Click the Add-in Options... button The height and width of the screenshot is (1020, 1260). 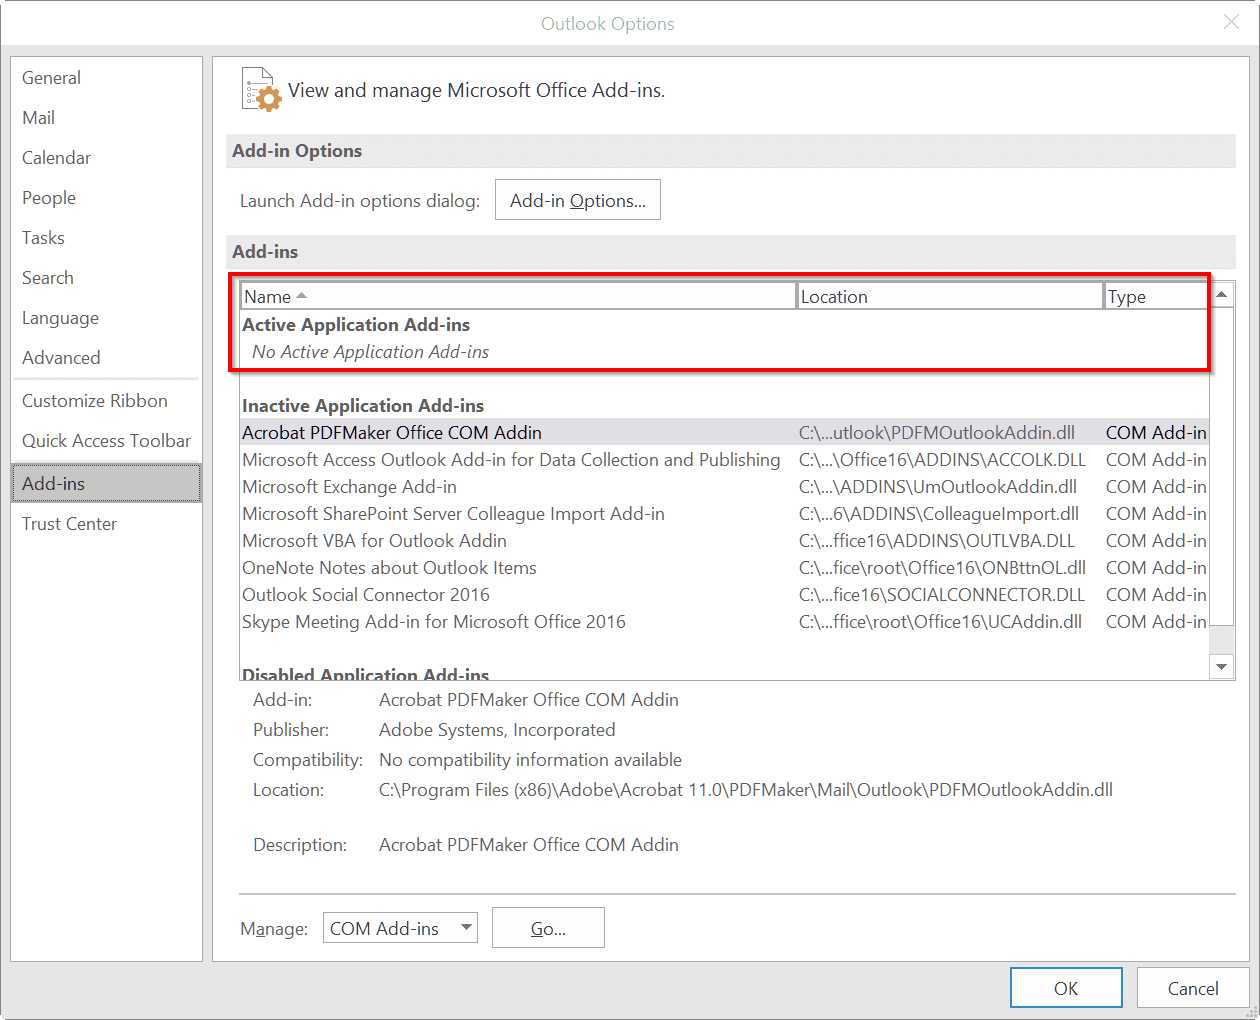(578, 200)
